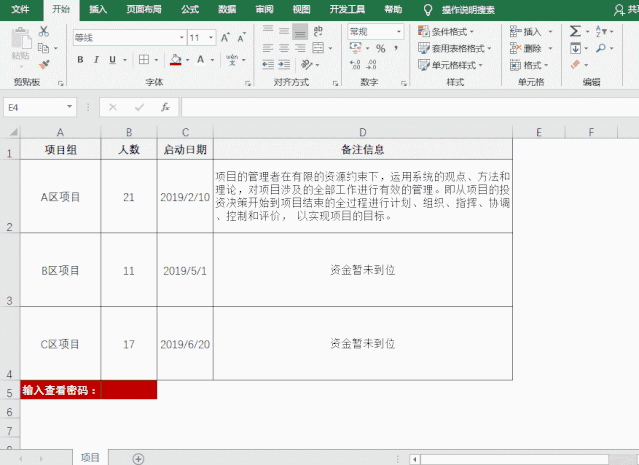Viewport: 639px width, 465px height.
Task: Click the increase font size icon
Action: pyautogui.click(x=225, y=37)
